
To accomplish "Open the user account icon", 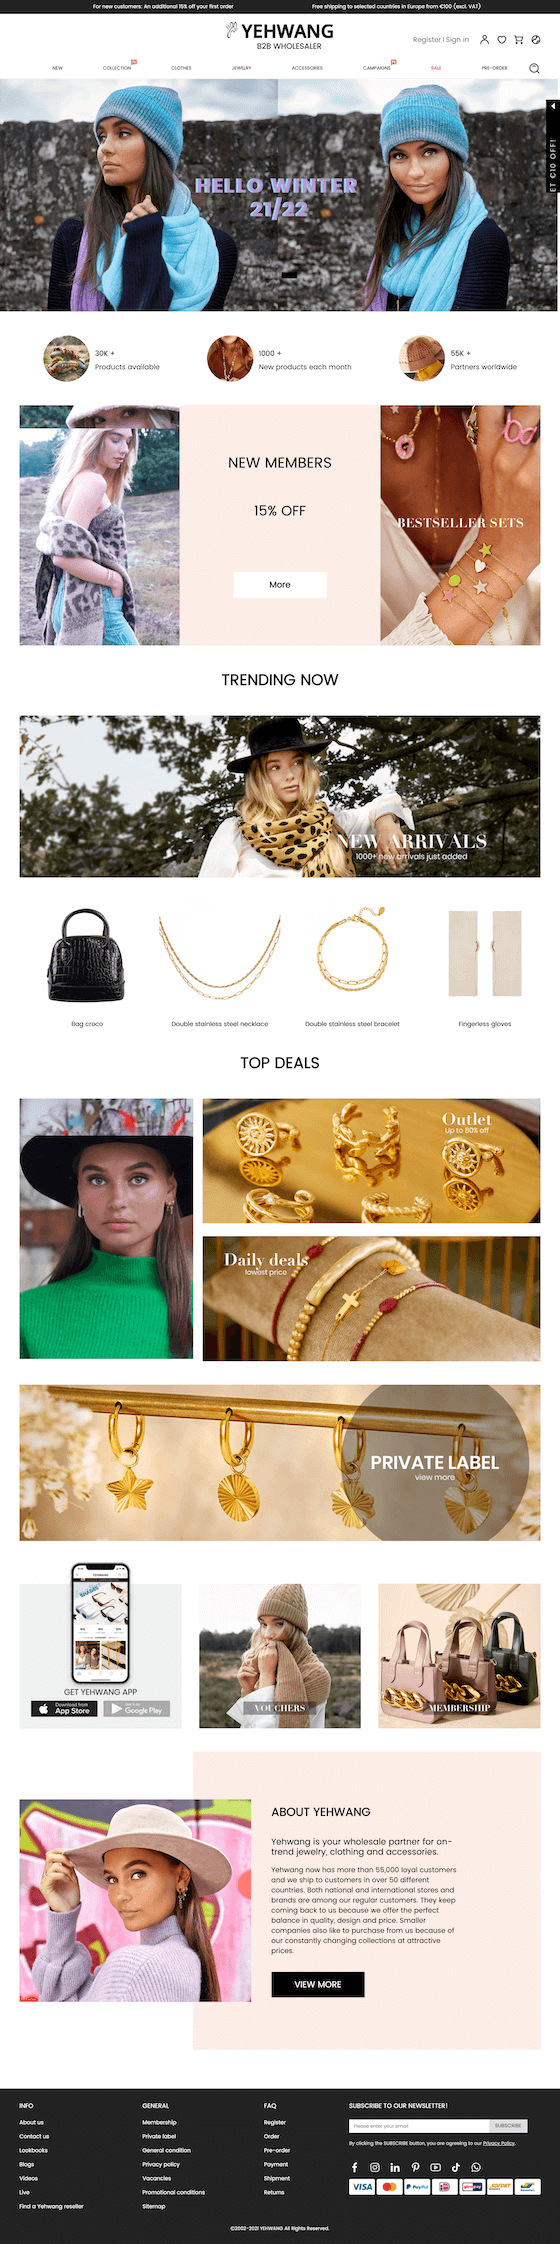I will point(485,40).
